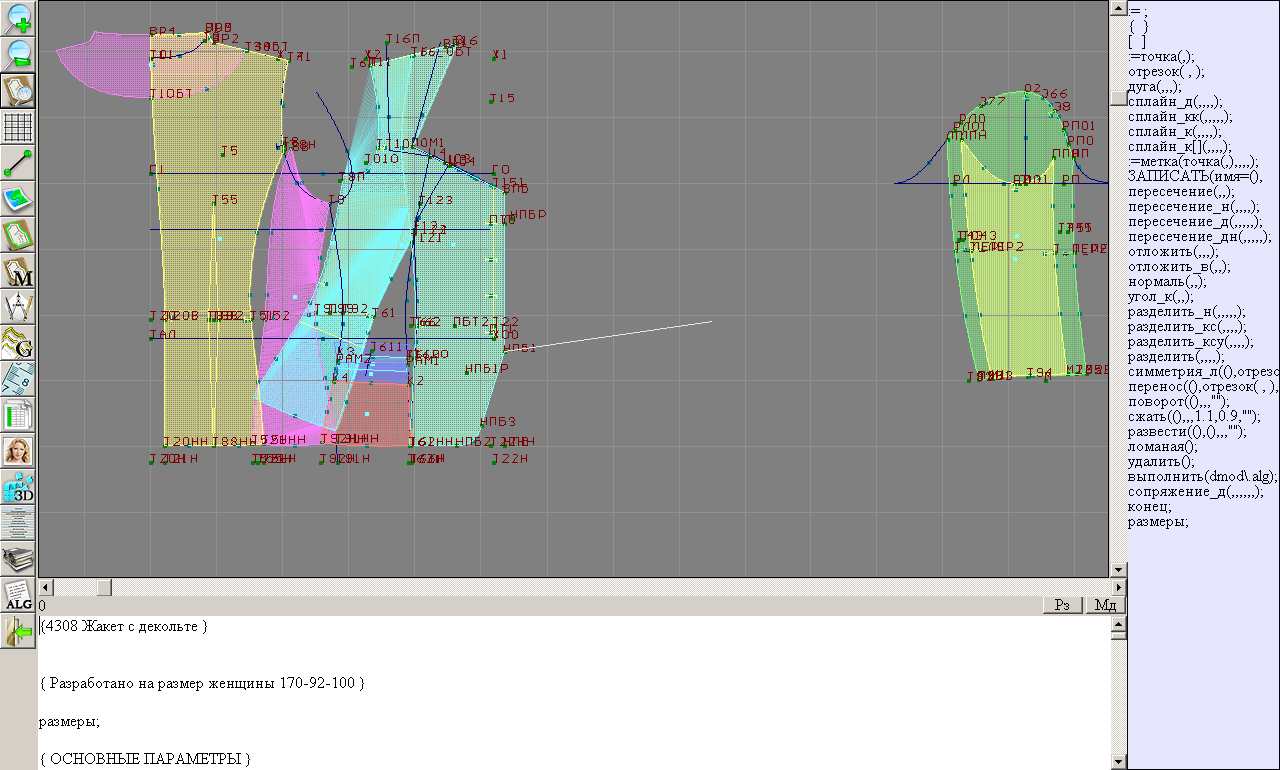The width and height of the screenshot is (1280, 770).
Task: Toggle the grid display icon
Action: pos(18,127)
